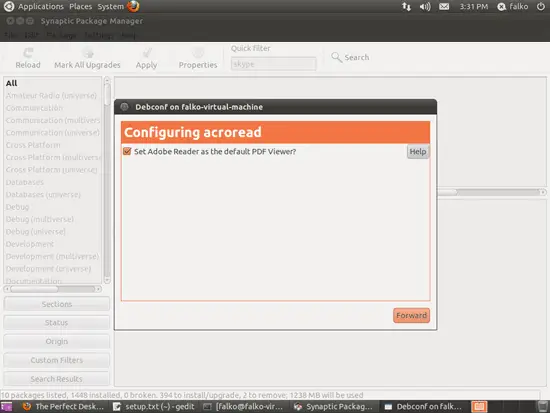This screenshot has height=413, width=550.
Task: Click the Origin filter button
Action: point(56,341)
